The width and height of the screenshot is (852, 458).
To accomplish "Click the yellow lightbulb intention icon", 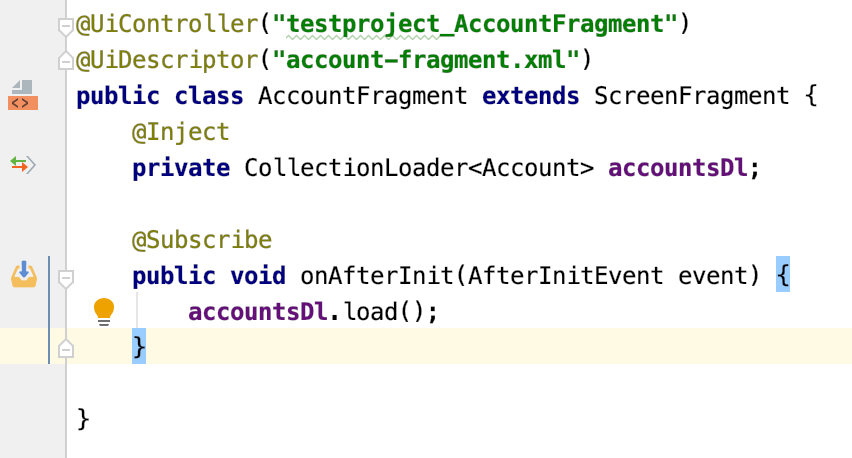I will coord(104,311).
